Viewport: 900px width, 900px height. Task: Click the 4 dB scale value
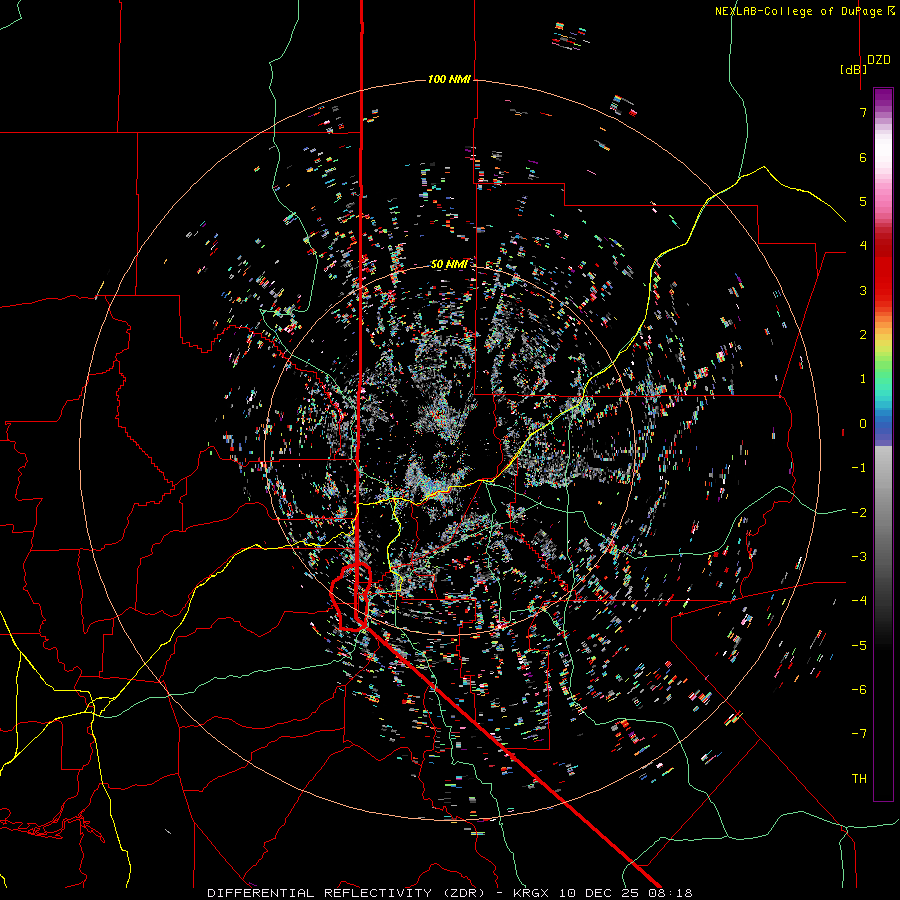click(x=863, y=246)
